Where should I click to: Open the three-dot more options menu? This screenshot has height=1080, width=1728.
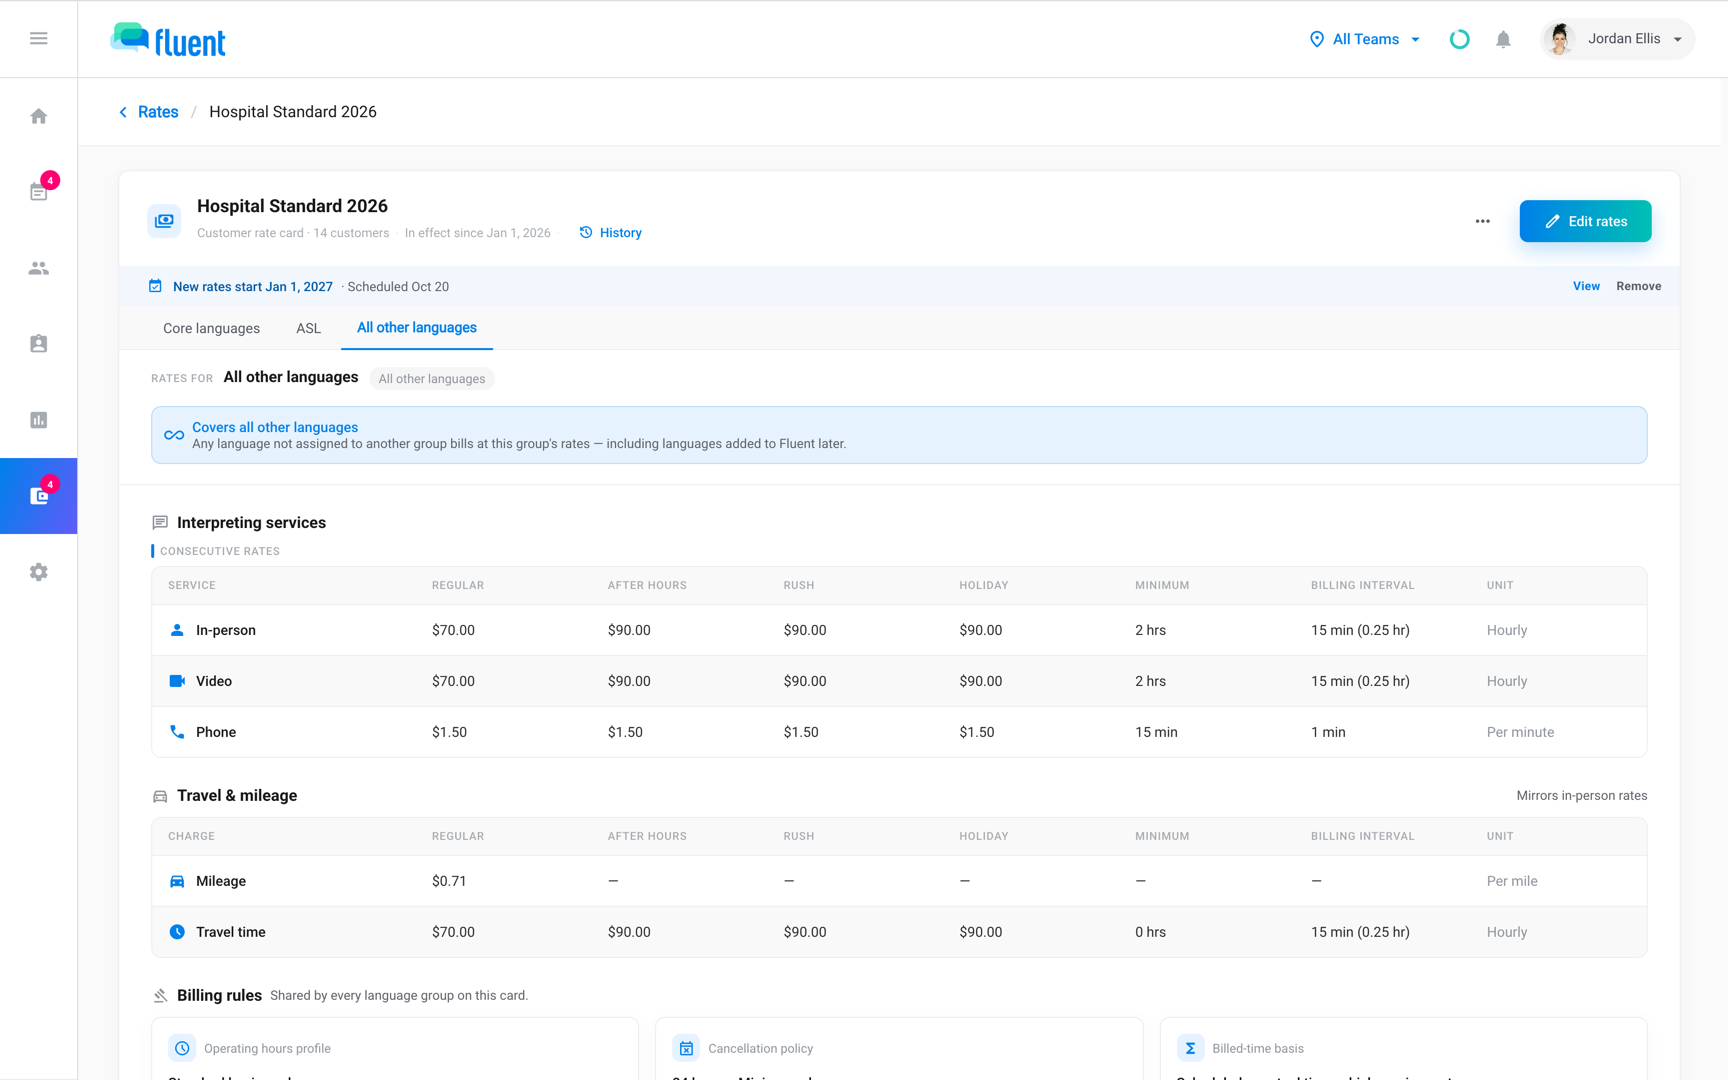[x=1483, y=221]
